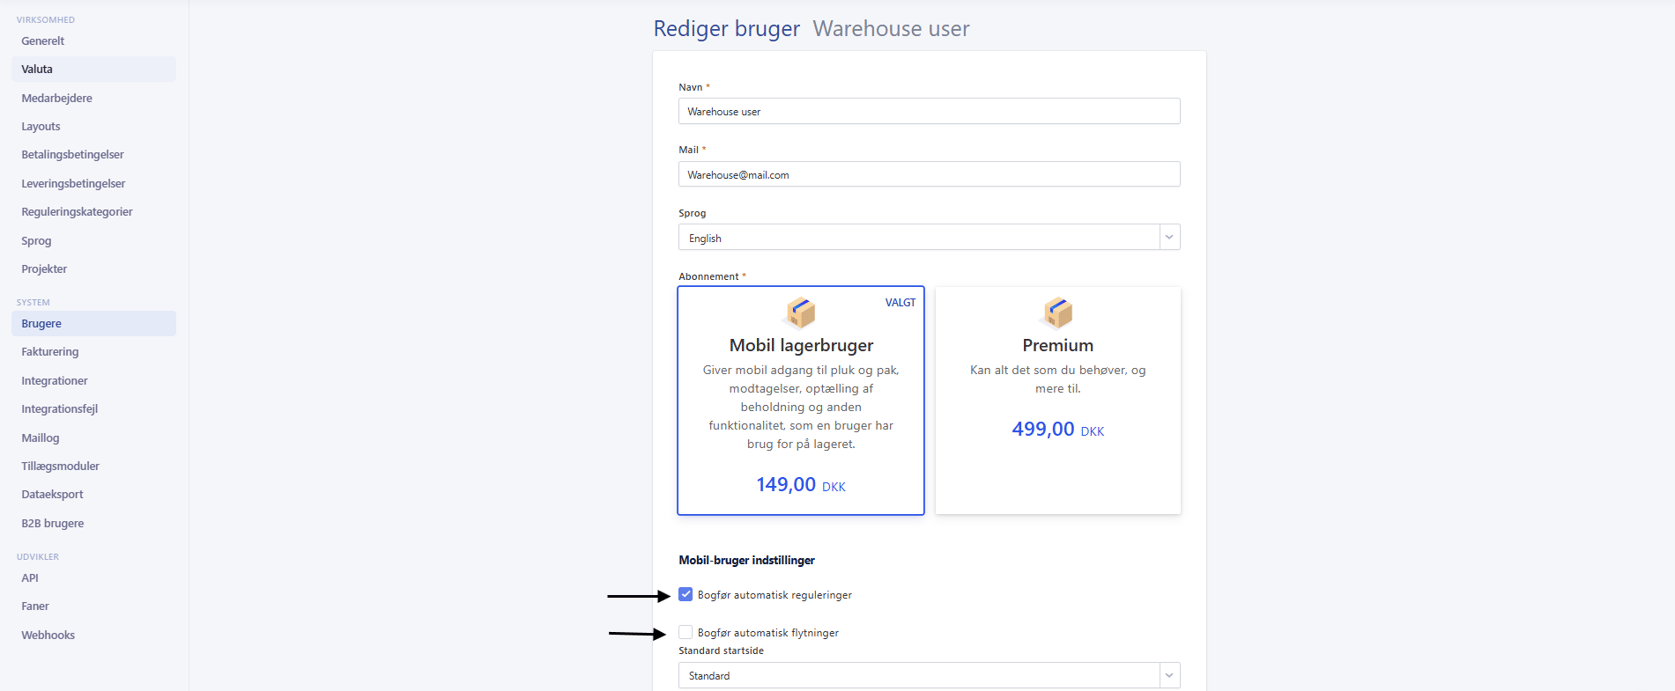This screenshot has width=1675, height=691.
Task: Open Generelt in the sidebar
Action: pyautogui.click(x=43, y=41)
